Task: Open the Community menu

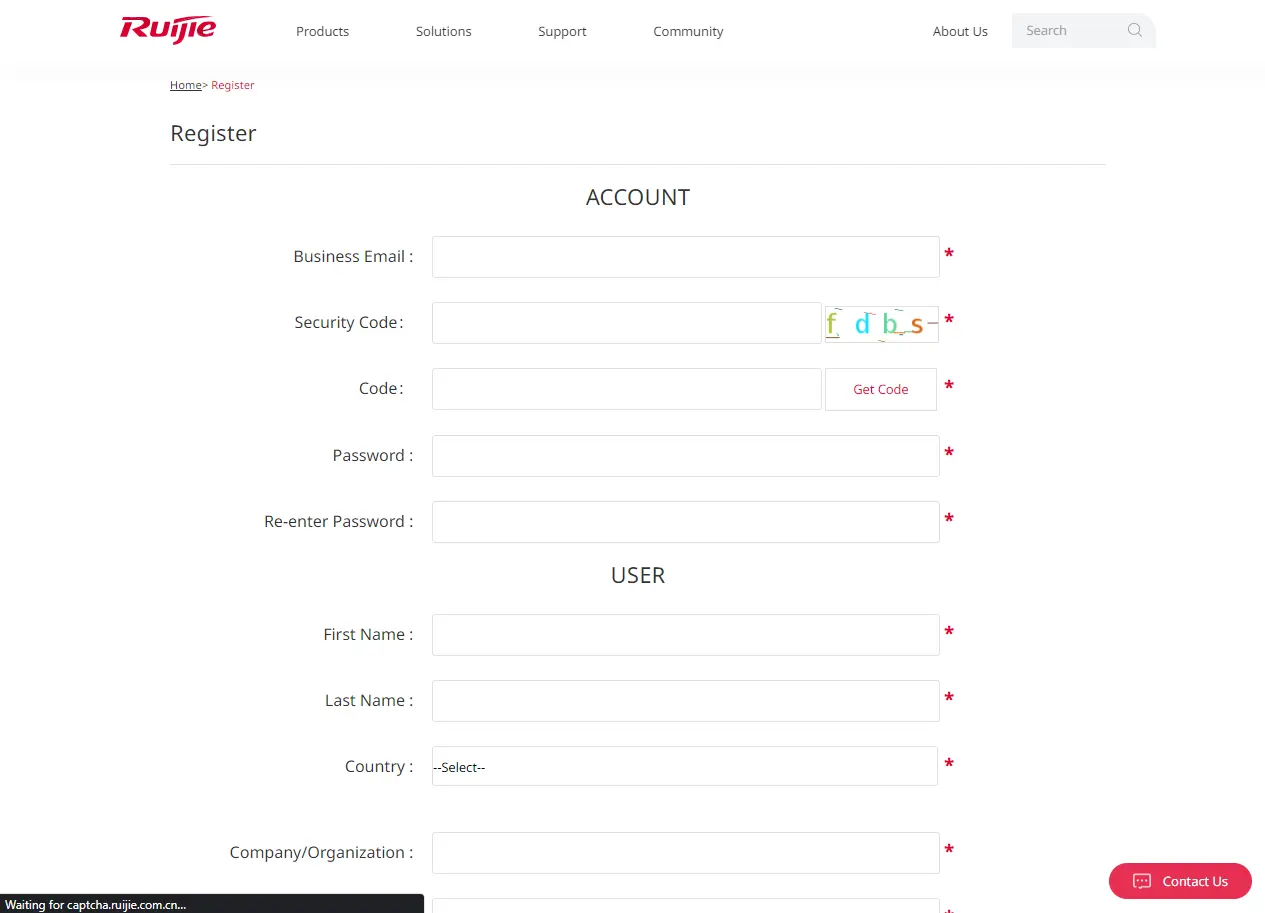Action: [x=688, y=31]
